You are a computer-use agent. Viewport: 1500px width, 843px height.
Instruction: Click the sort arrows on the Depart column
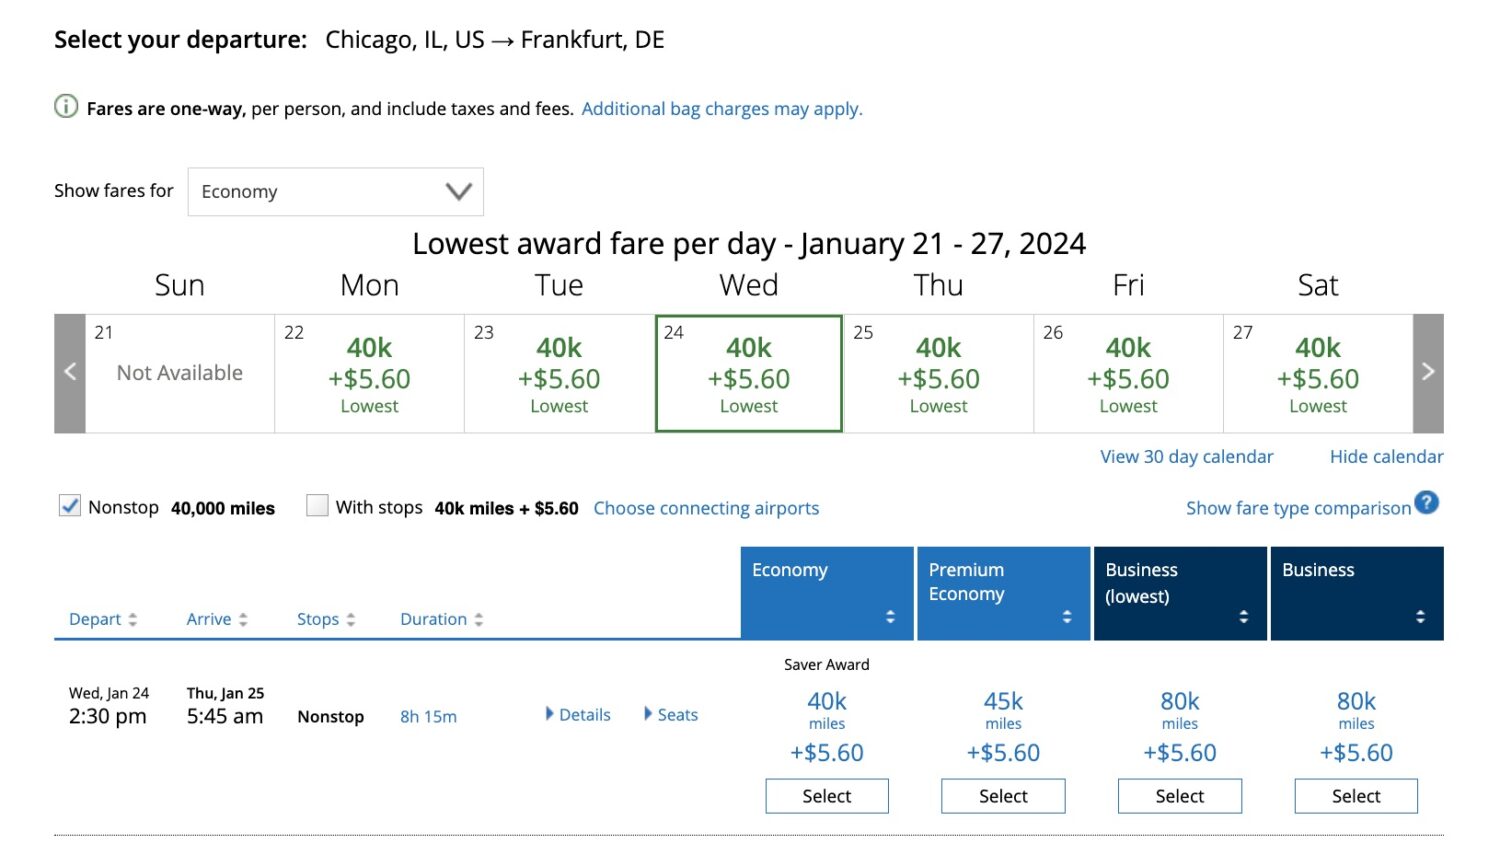(133, 619)
